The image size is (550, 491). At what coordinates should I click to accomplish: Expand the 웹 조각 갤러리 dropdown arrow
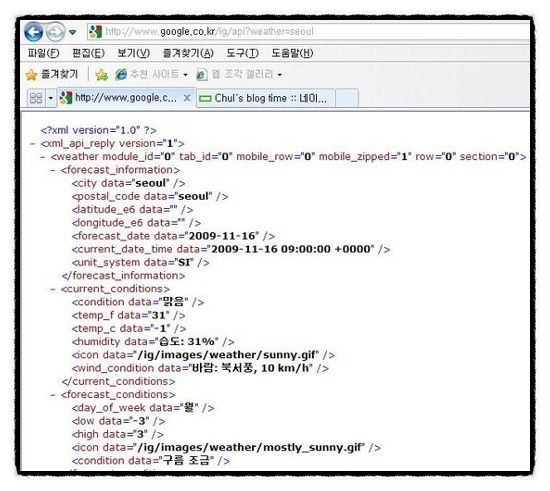pos(280,75)
